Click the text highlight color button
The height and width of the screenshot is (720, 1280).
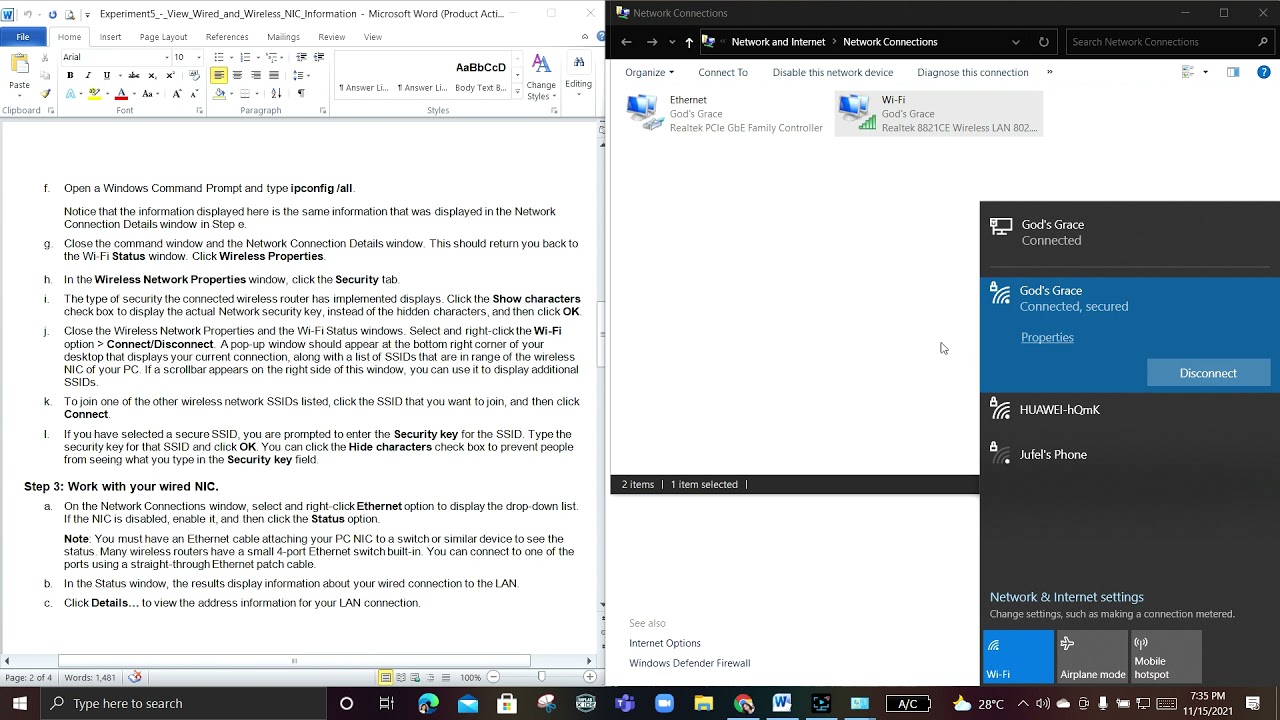[94, 93]
